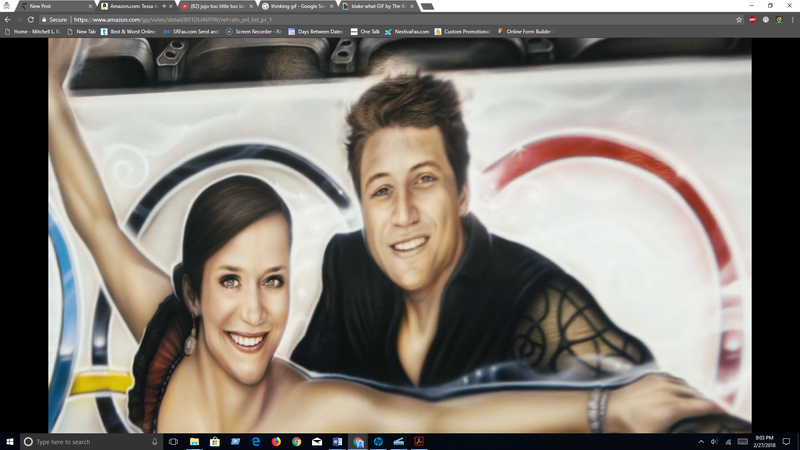Open the gold-ring extension with green bar
The height and width of the screenshot is (450, 800).
[x=779, y=19]
